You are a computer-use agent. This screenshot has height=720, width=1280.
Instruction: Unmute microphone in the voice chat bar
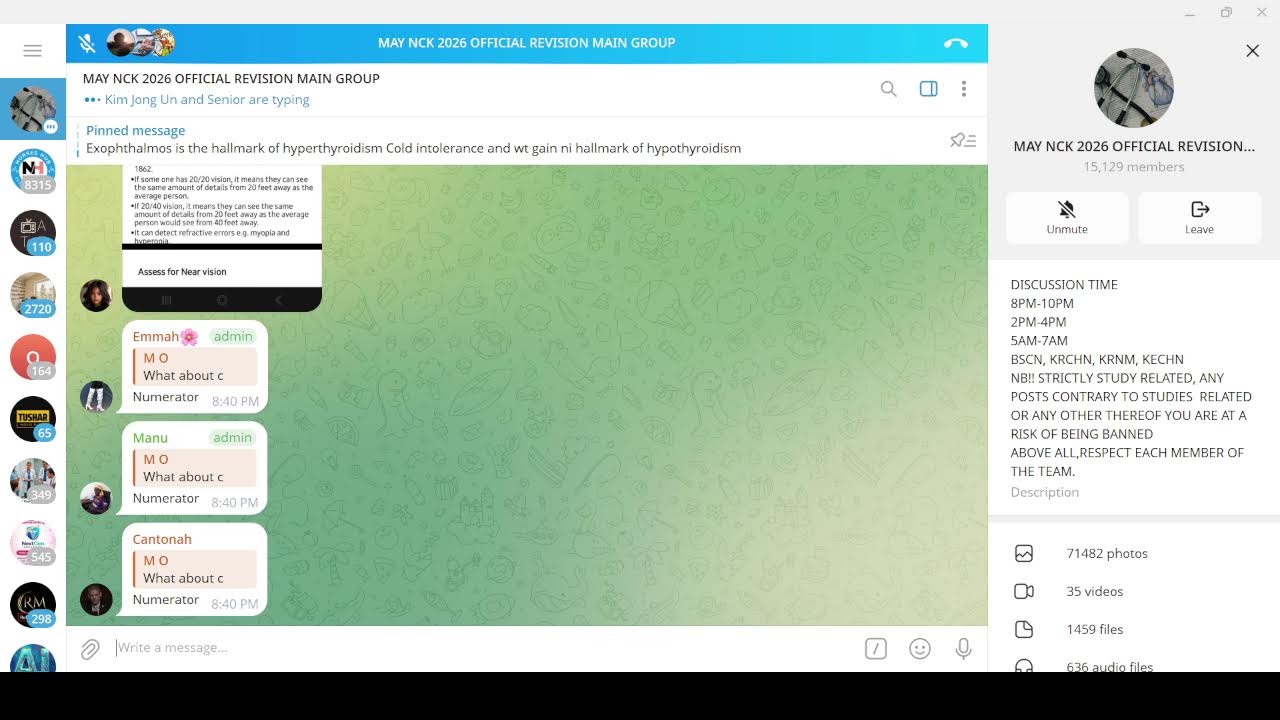(87, 43)
